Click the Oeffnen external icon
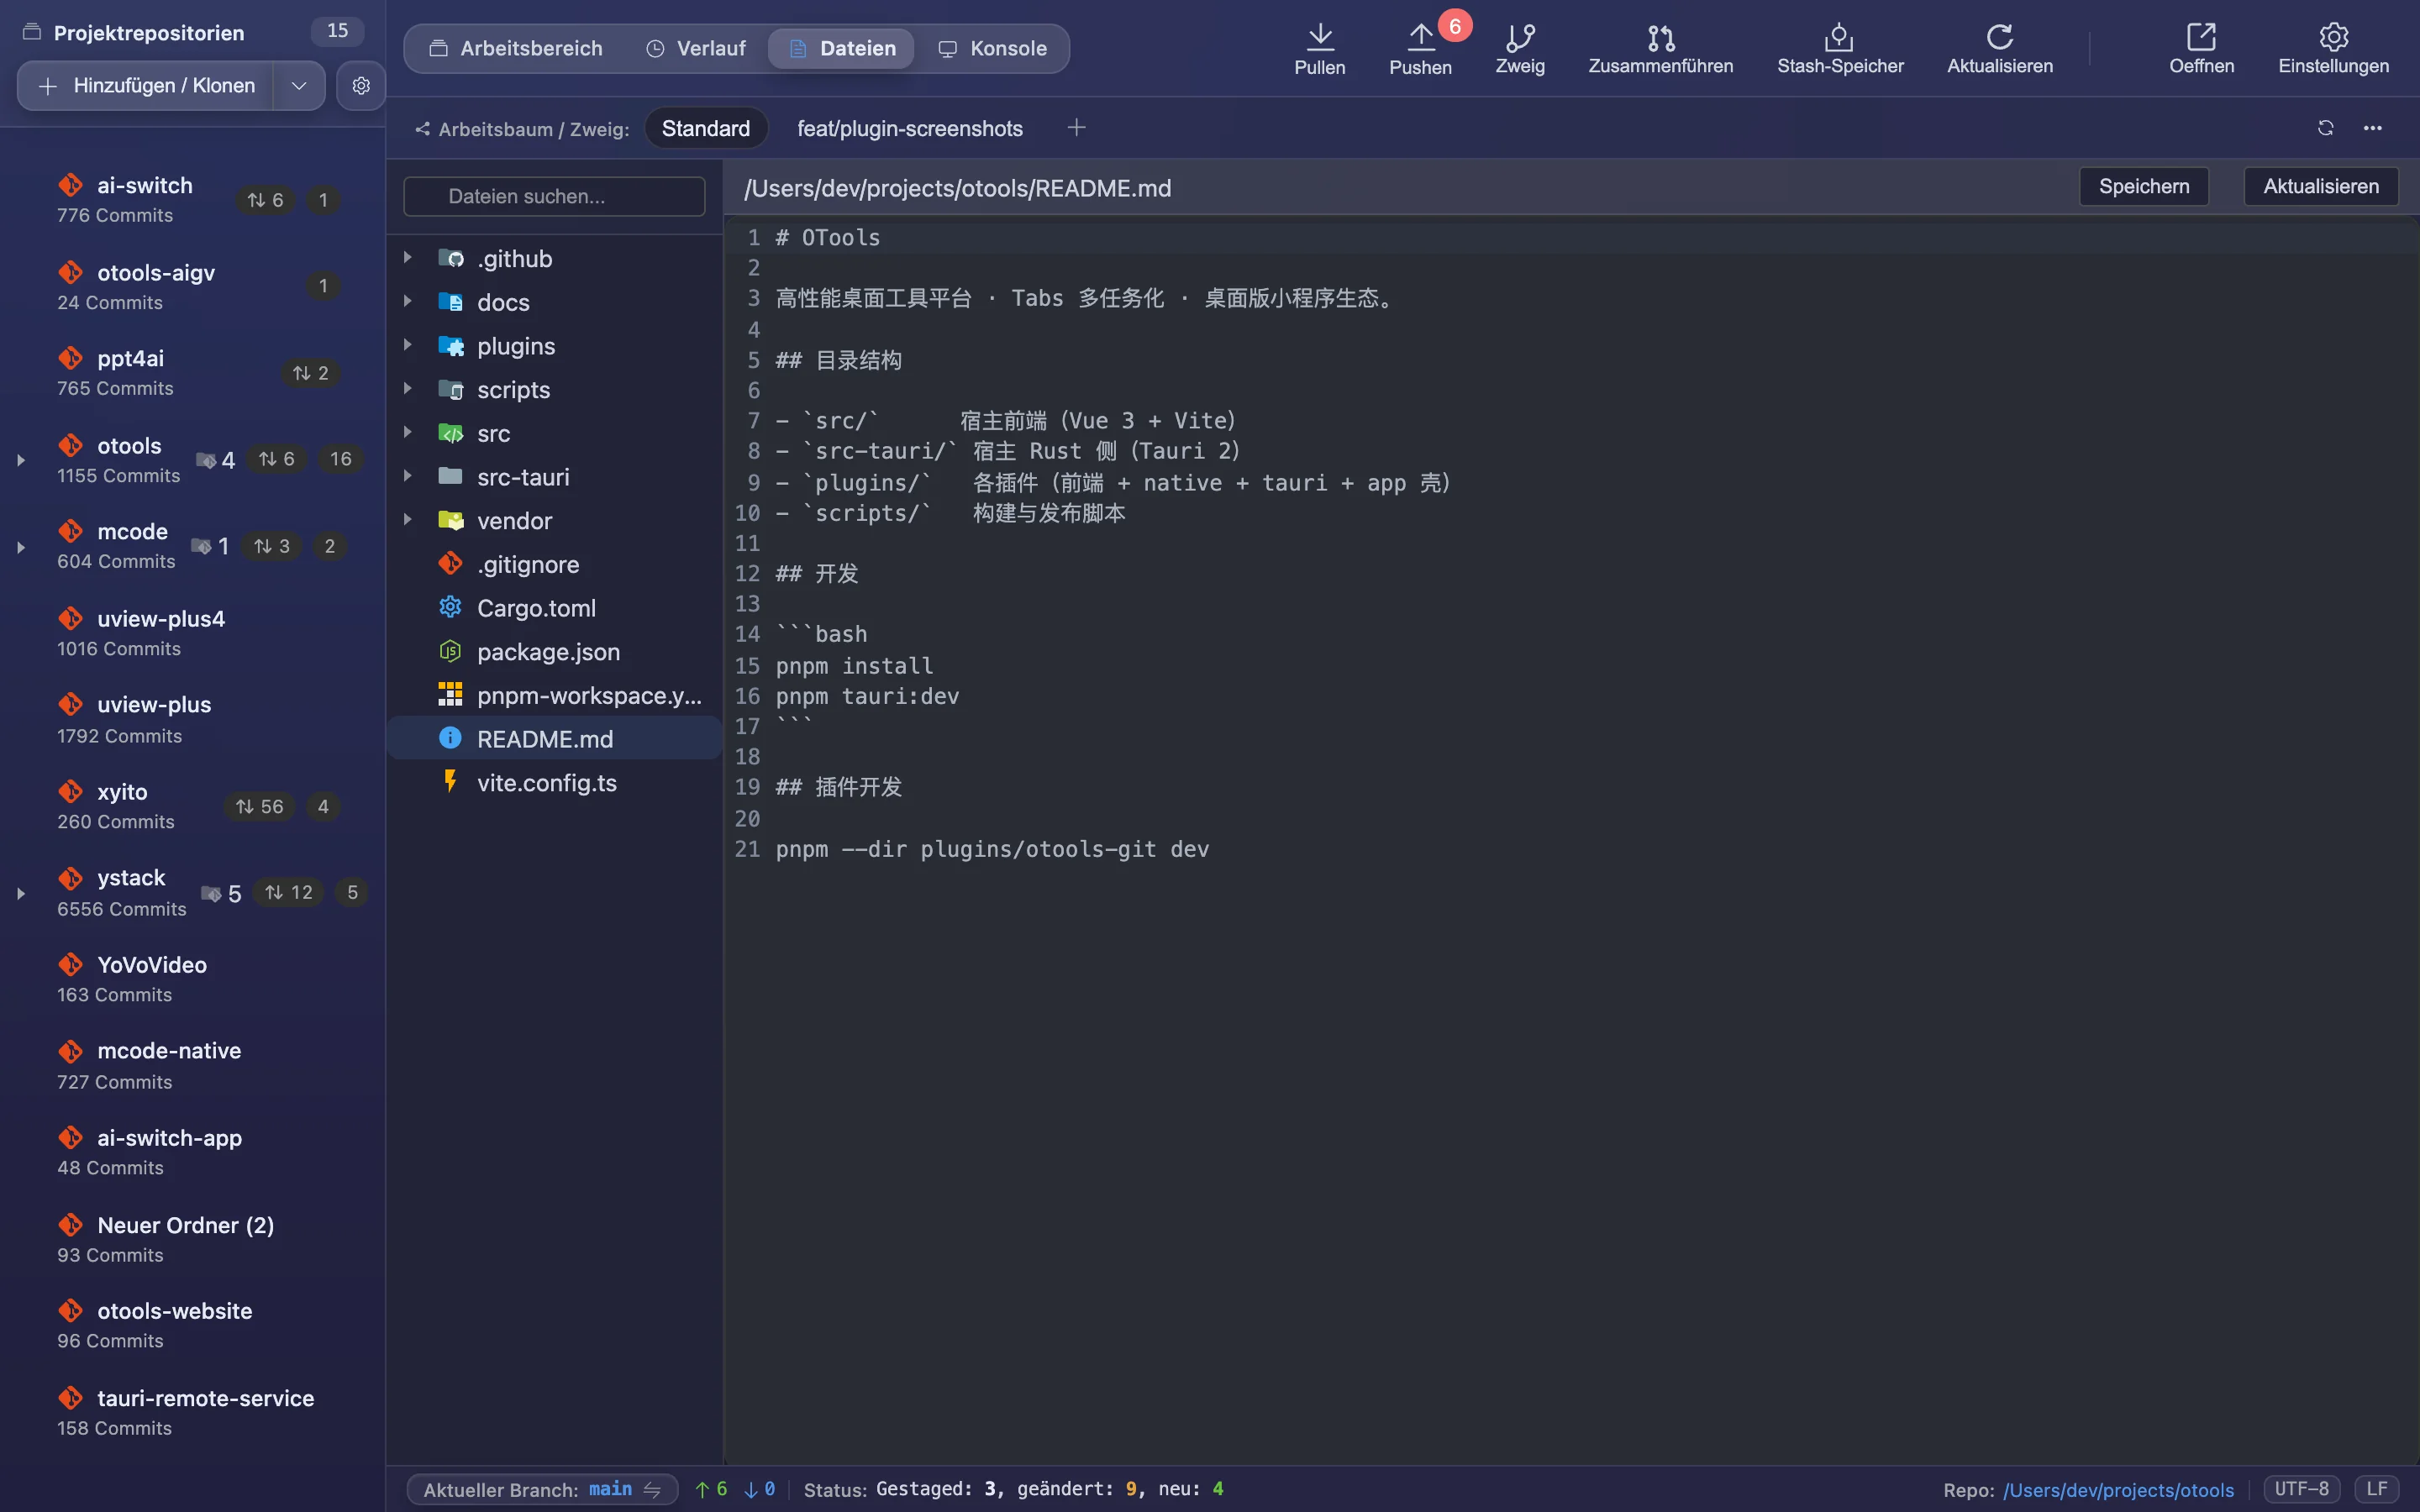Screen dimensions: 2420x1512 pos(2201,37)
